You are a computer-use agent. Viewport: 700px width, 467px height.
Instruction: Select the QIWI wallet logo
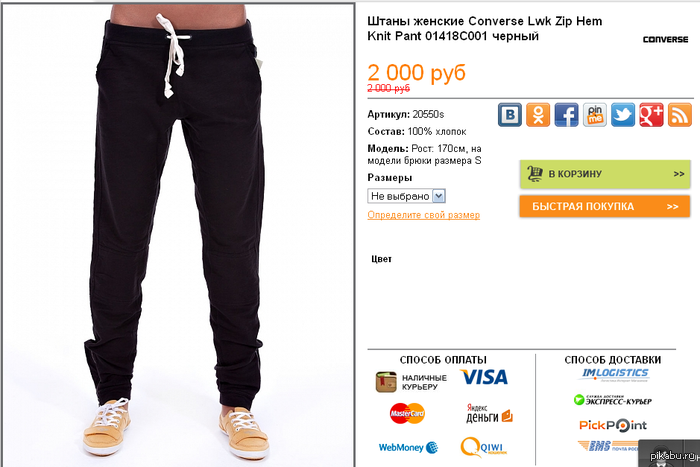pos(484,447)
